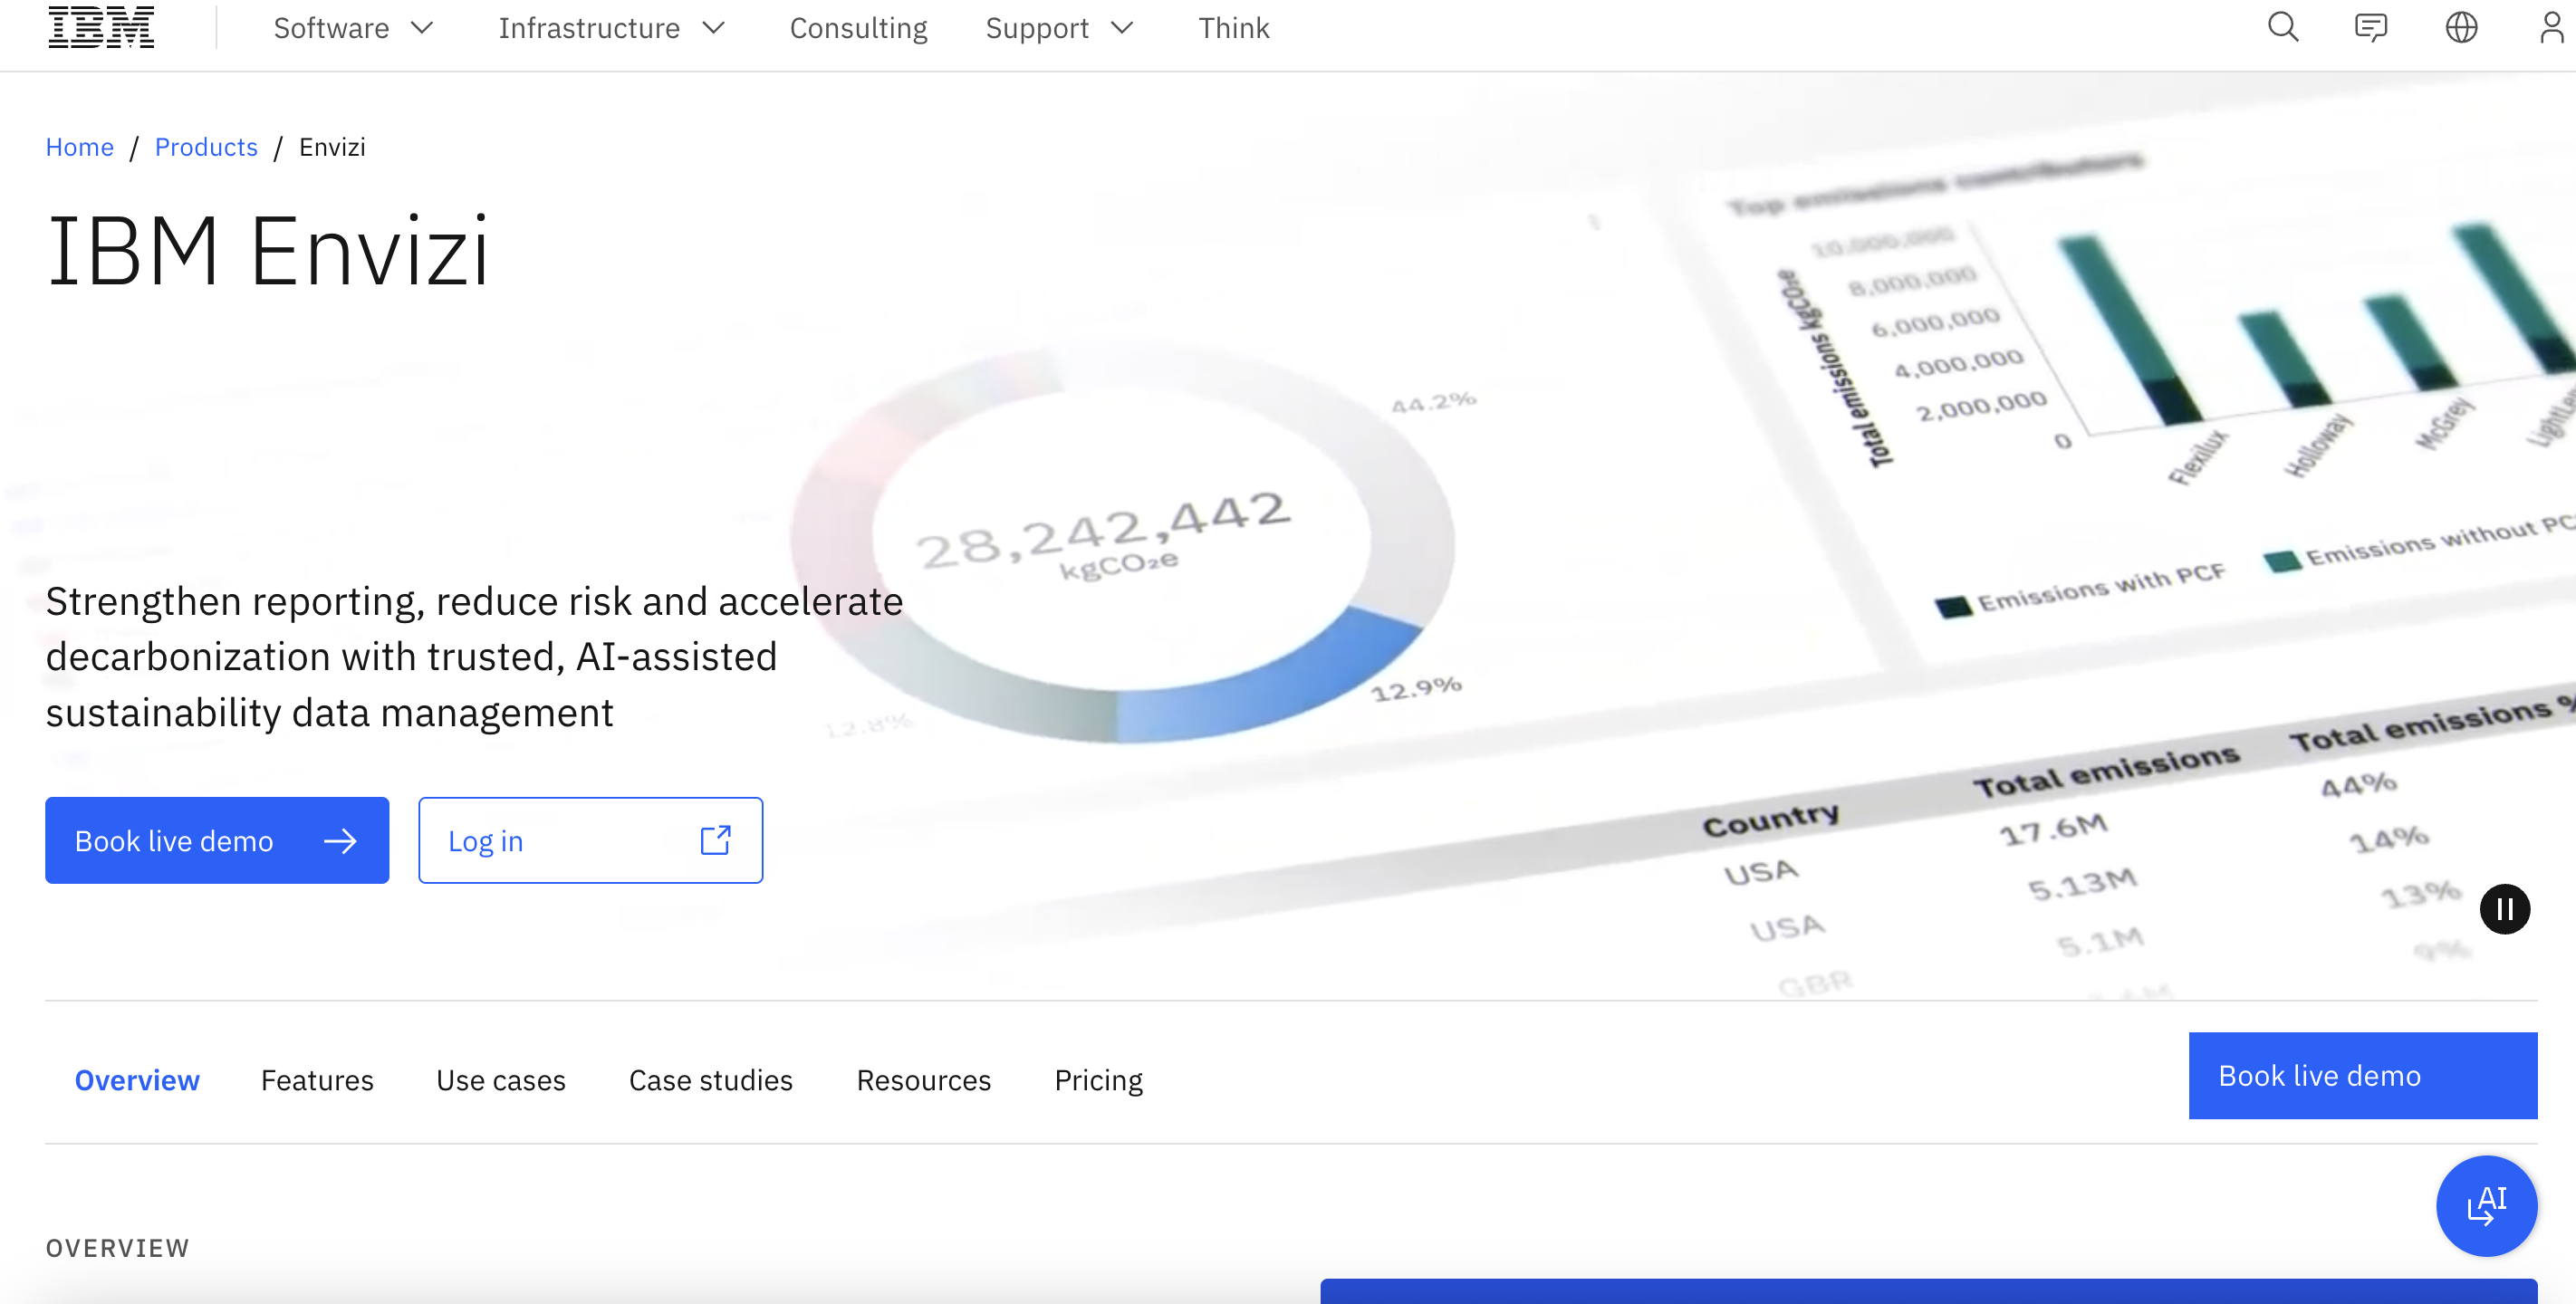Pause the hero background video
Screen dimensions: 2576x1304
click(2504, 908)
